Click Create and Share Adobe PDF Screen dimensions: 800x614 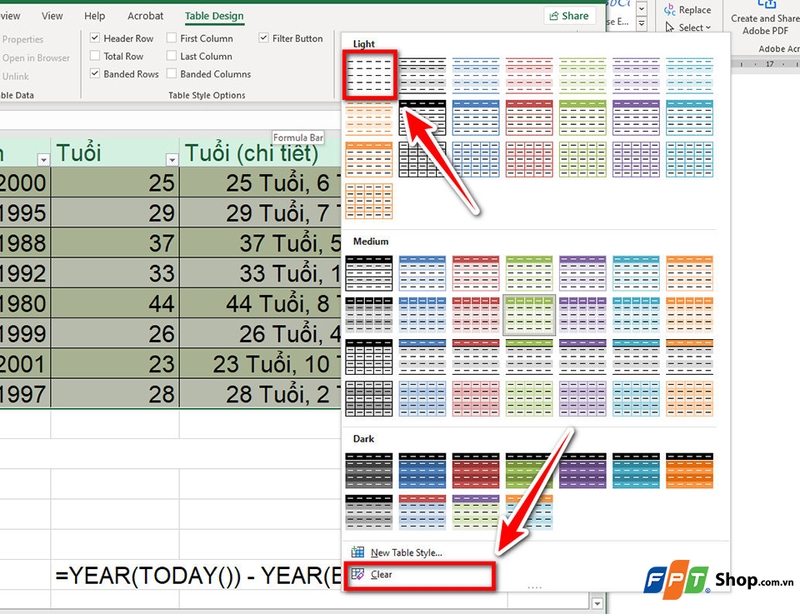pos(765,20)
